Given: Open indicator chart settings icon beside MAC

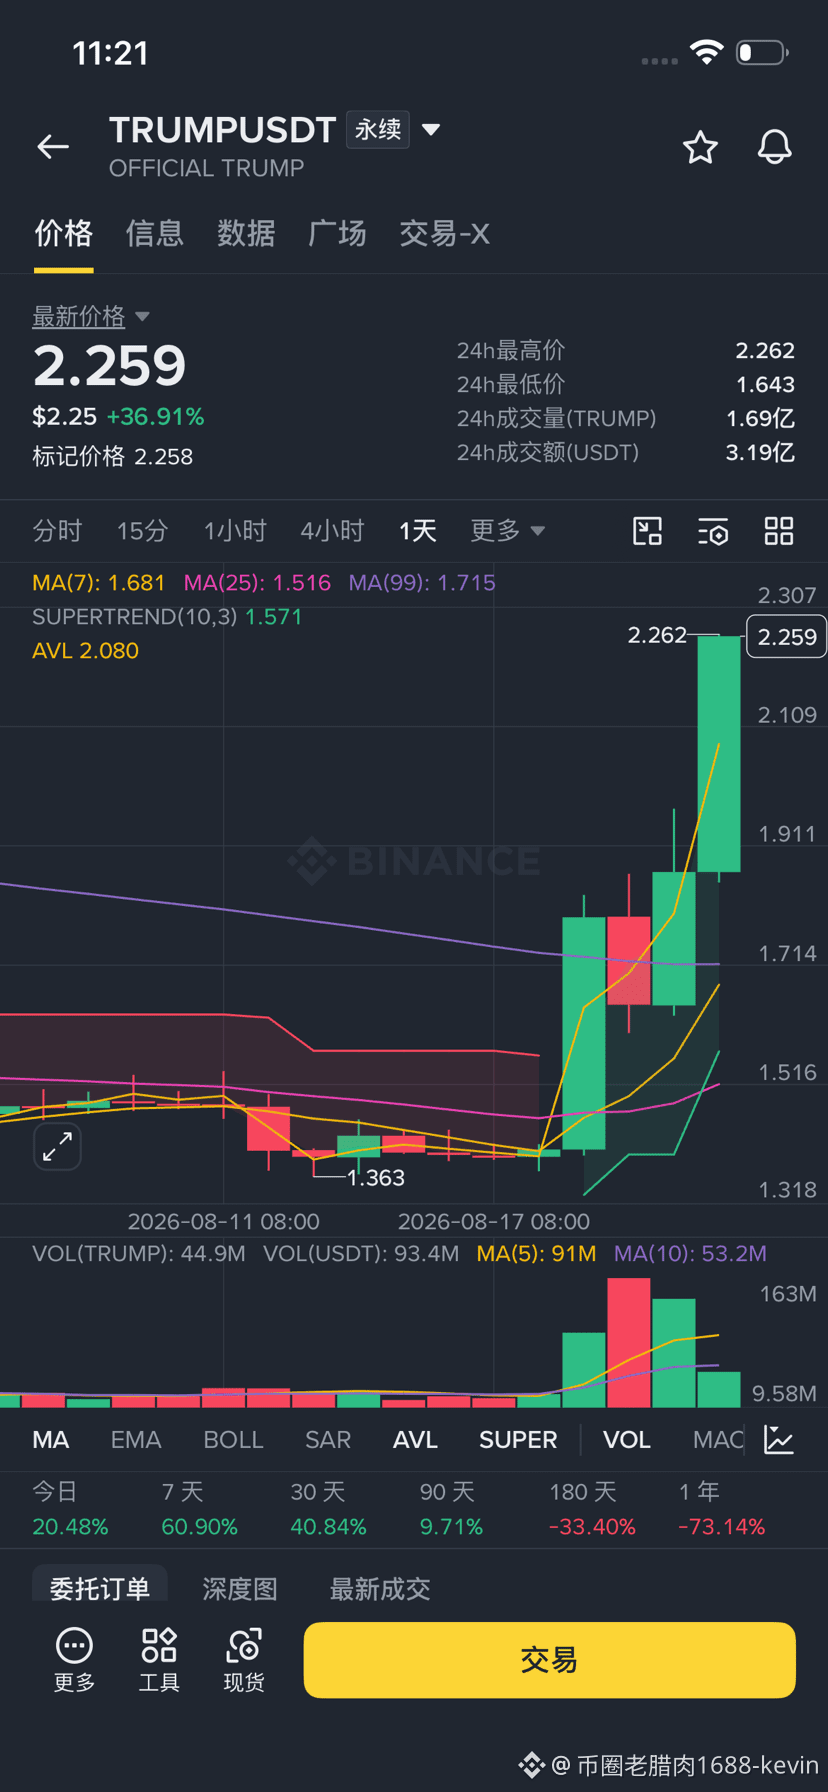Looking at the screenshot, I should click(x=779, y=1440).
